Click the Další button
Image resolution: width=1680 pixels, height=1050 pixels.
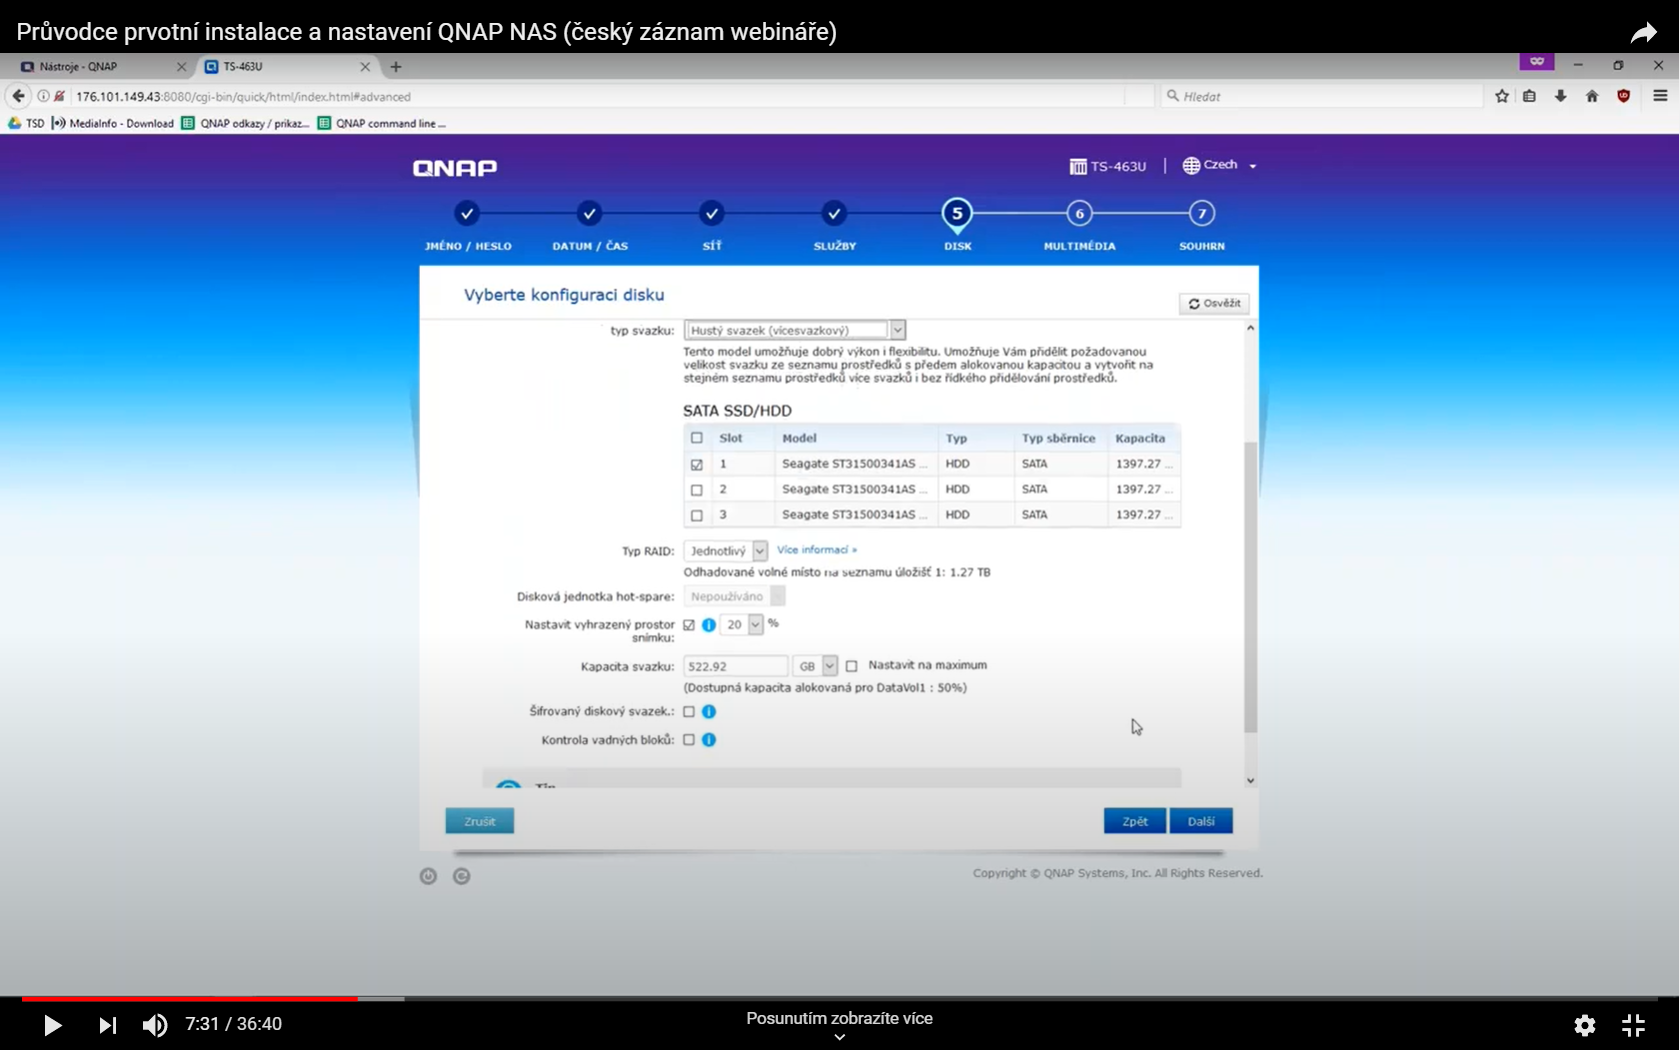[x=1201, y=821]
